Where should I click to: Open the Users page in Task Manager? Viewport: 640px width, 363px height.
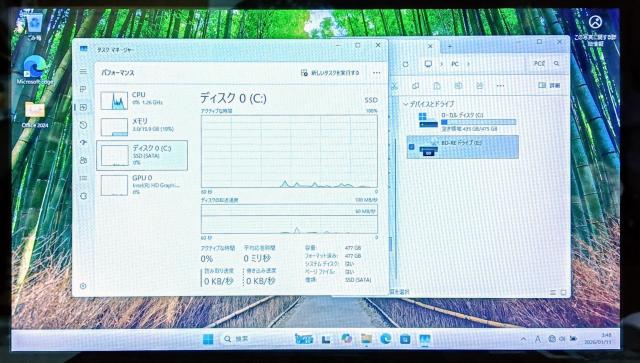(x=83, y=160)
